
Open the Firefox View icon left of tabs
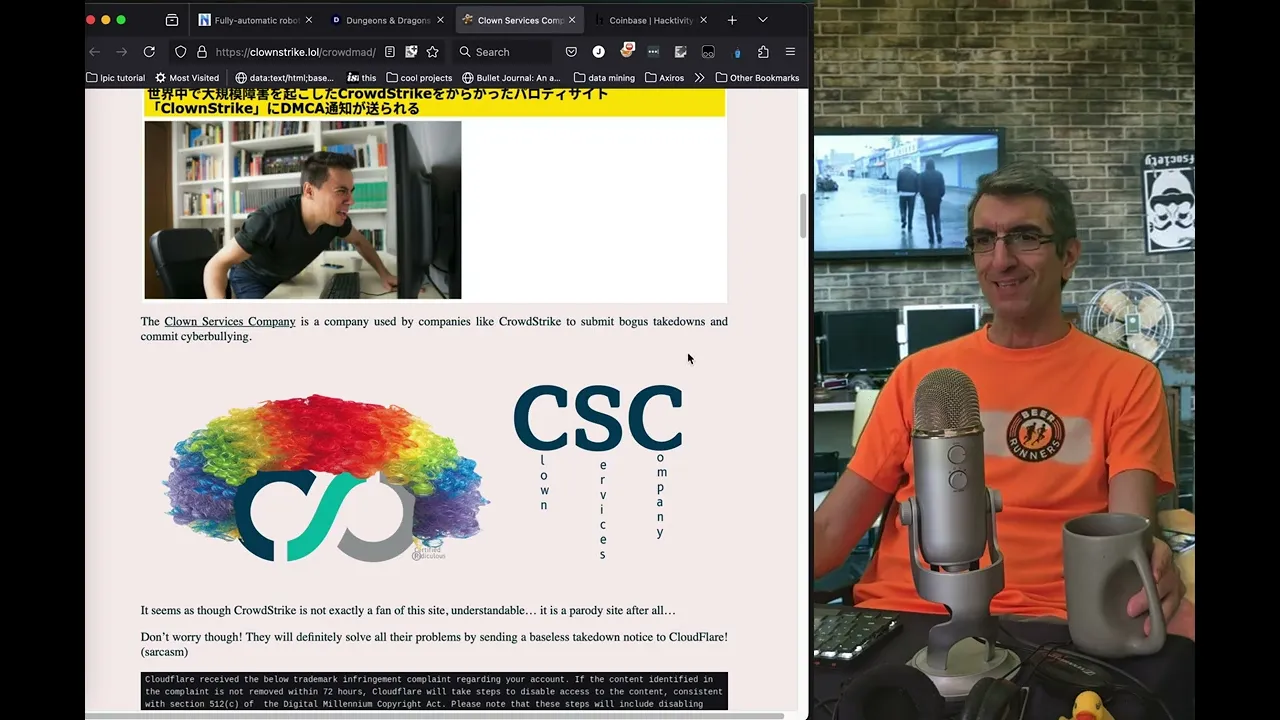coord(171,20)
